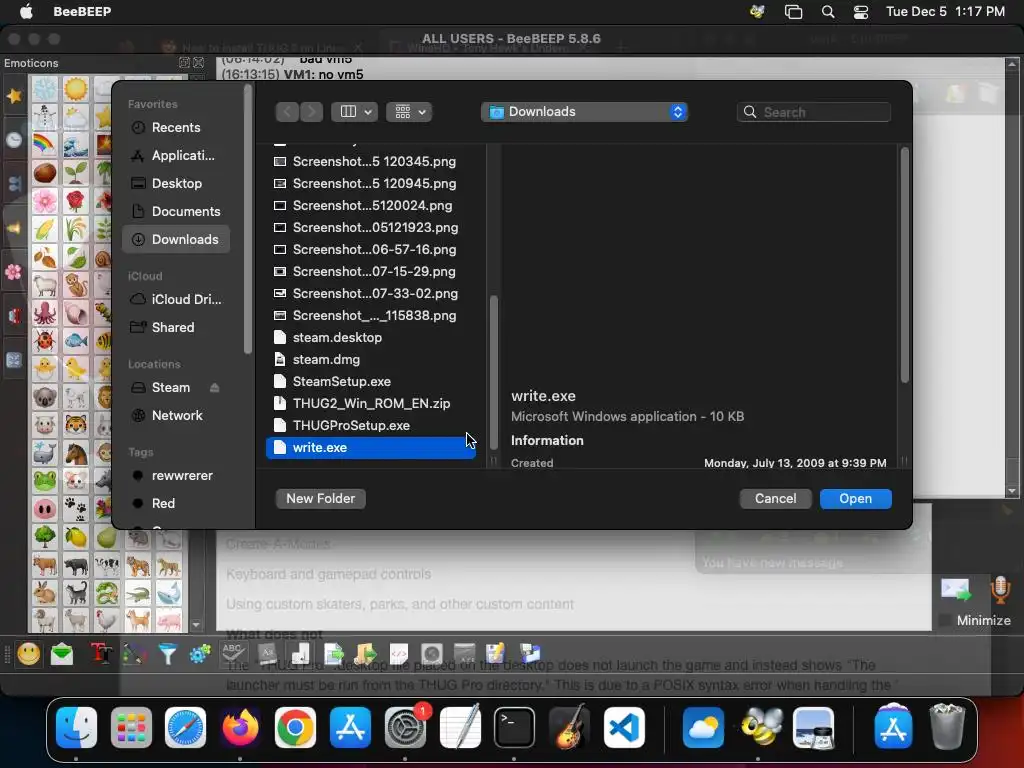
Task: Go back in the file dialog
Action: (287, 112)
